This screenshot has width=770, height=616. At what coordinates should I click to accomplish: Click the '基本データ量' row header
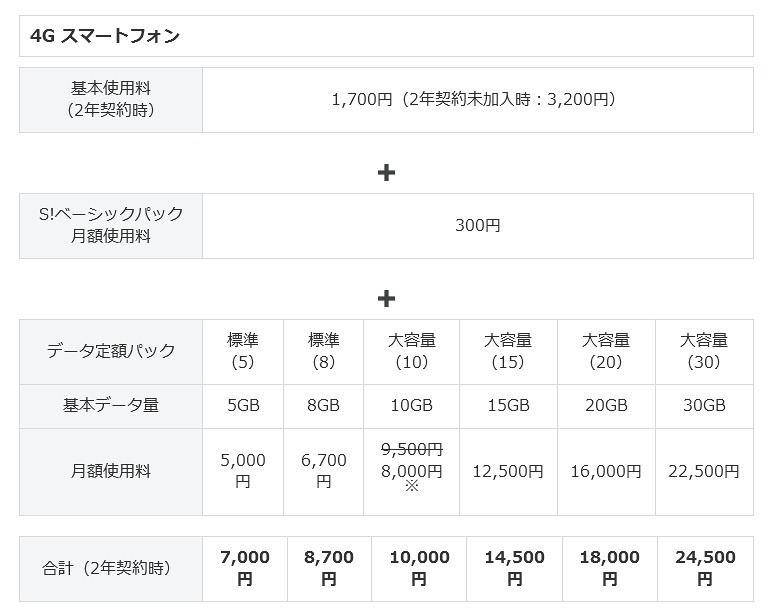(x=111, y=406)
